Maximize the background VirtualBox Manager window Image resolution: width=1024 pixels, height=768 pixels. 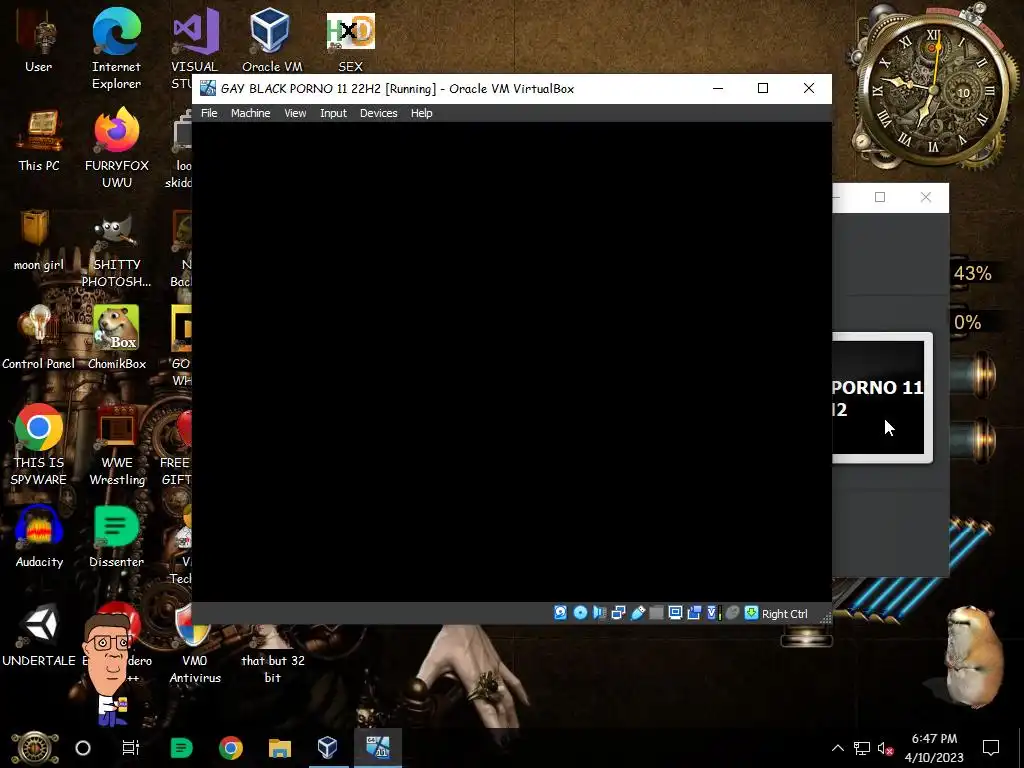click(880, 197)
